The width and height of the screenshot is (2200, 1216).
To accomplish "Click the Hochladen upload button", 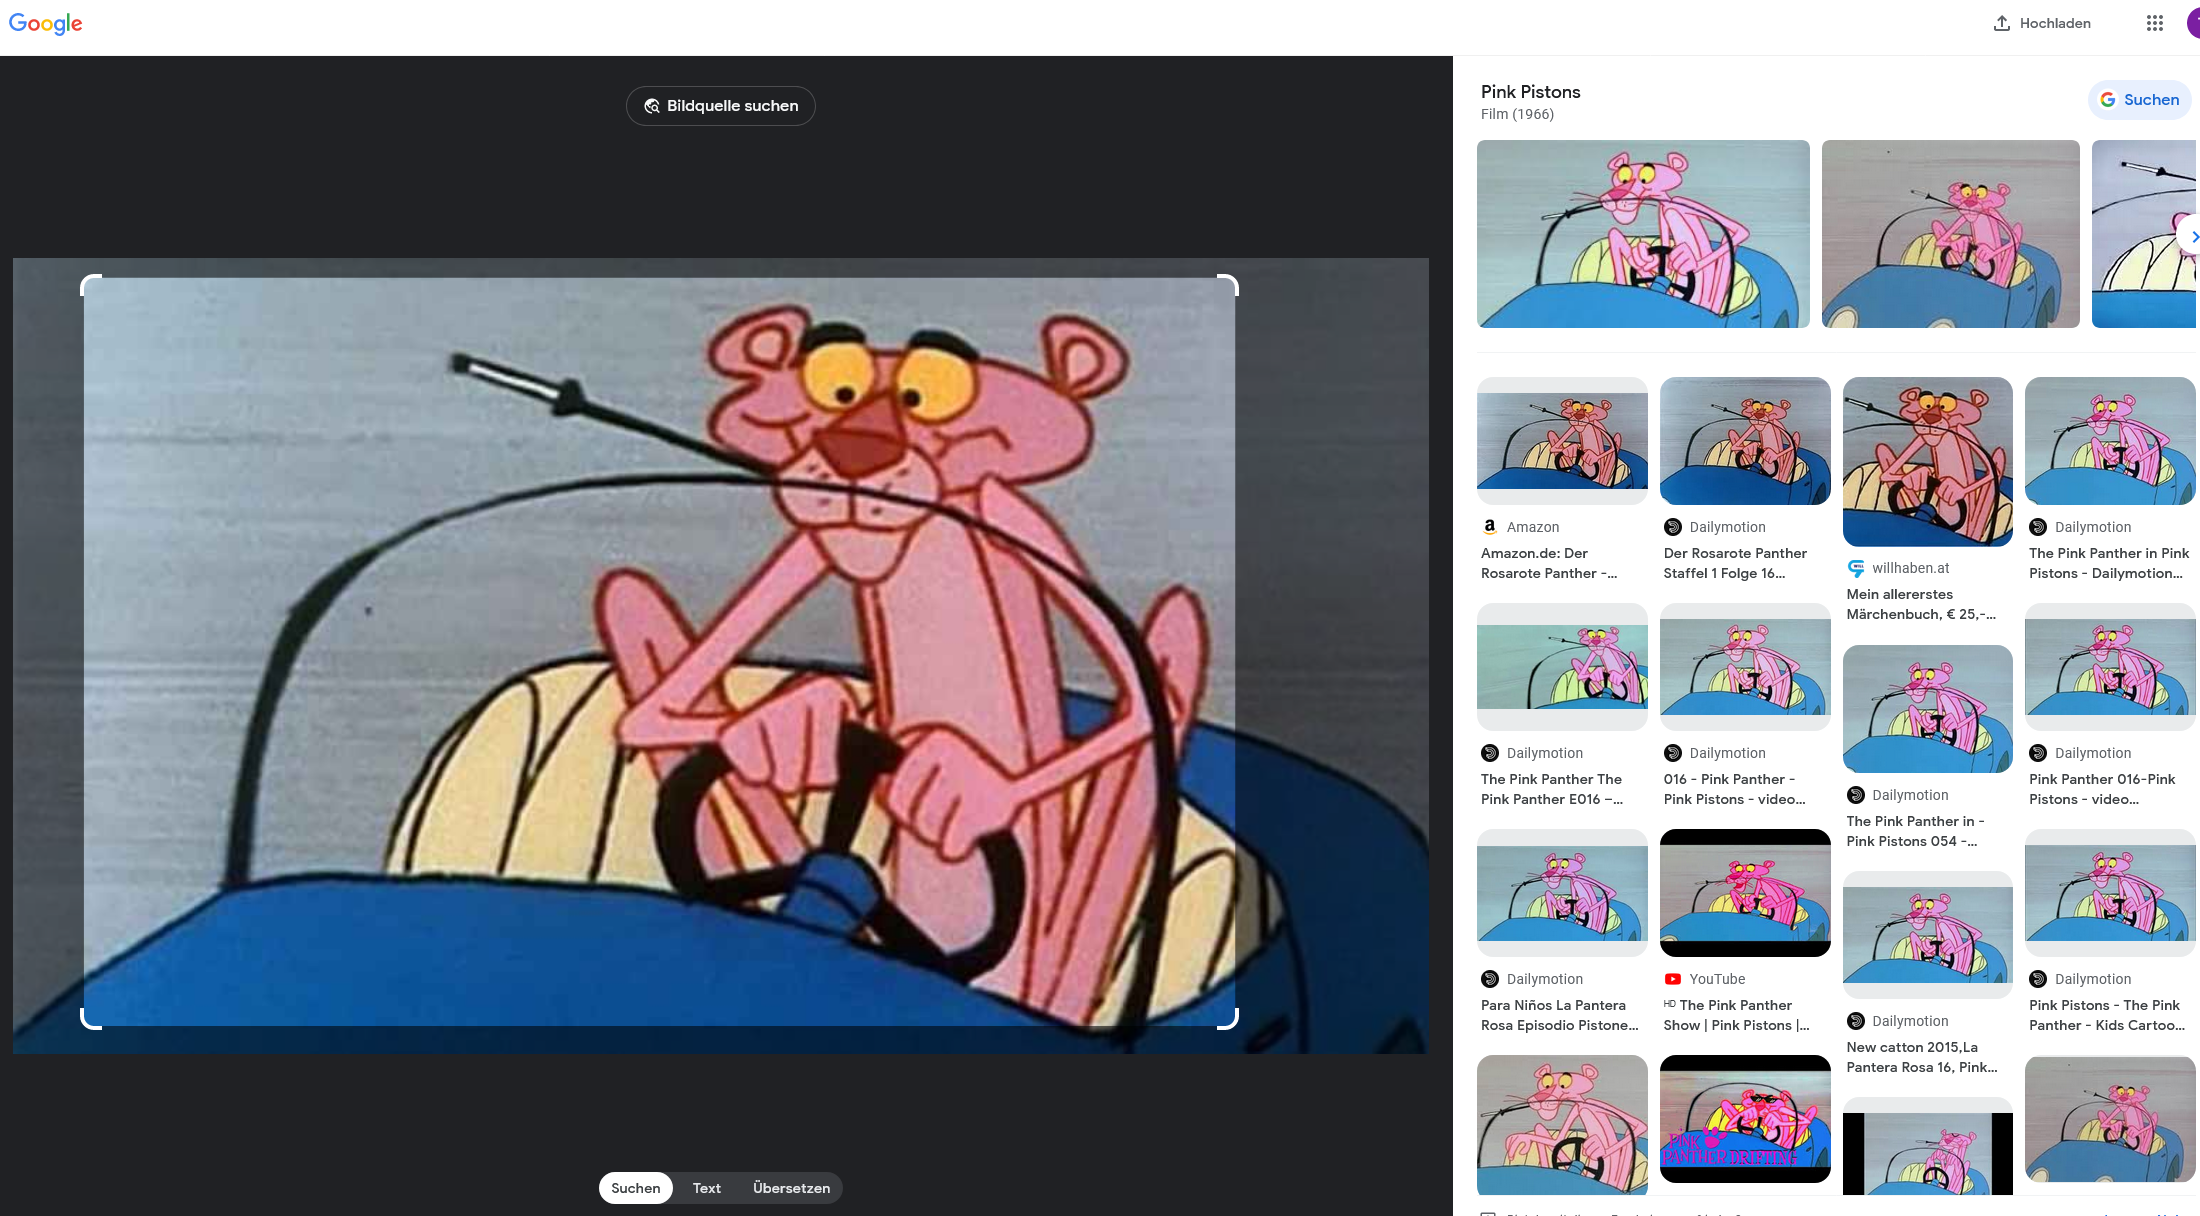I will click(x=2042, y=23).
